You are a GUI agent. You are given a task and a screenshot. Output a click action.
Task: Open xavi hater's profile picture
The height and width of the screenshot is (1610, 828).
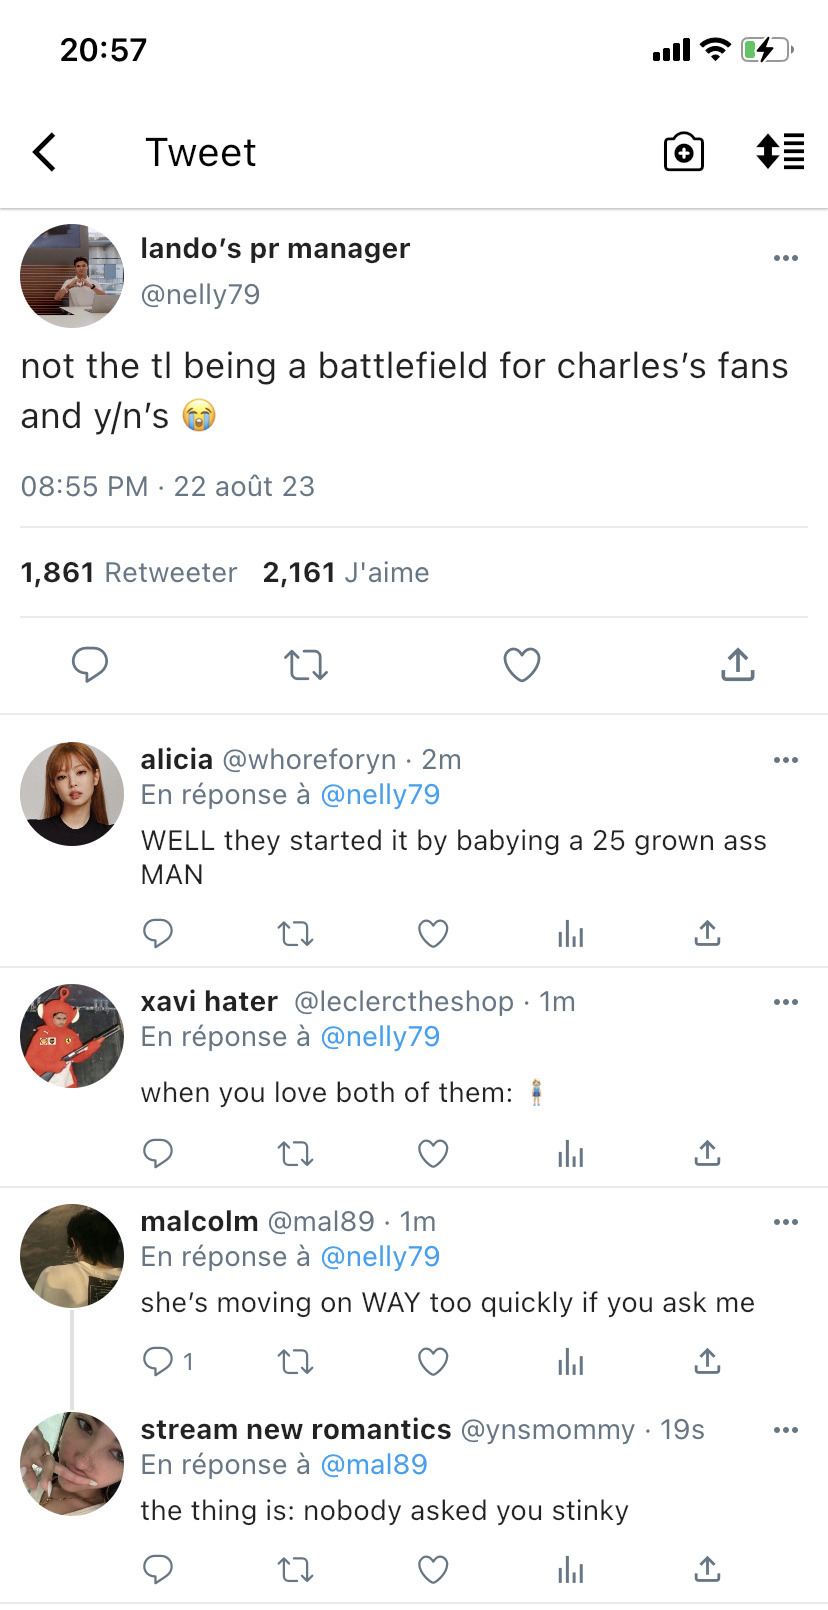72,1036
